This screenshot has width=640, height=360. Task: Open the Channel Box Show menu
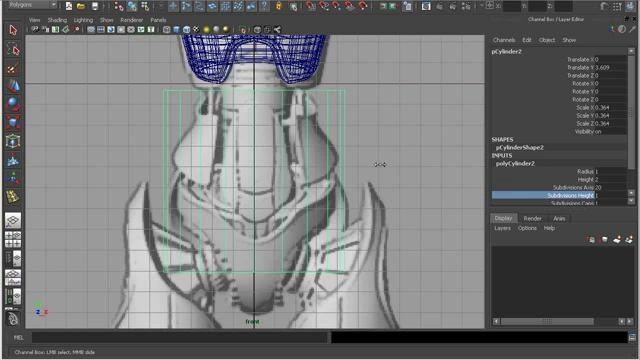coord(569,40)
